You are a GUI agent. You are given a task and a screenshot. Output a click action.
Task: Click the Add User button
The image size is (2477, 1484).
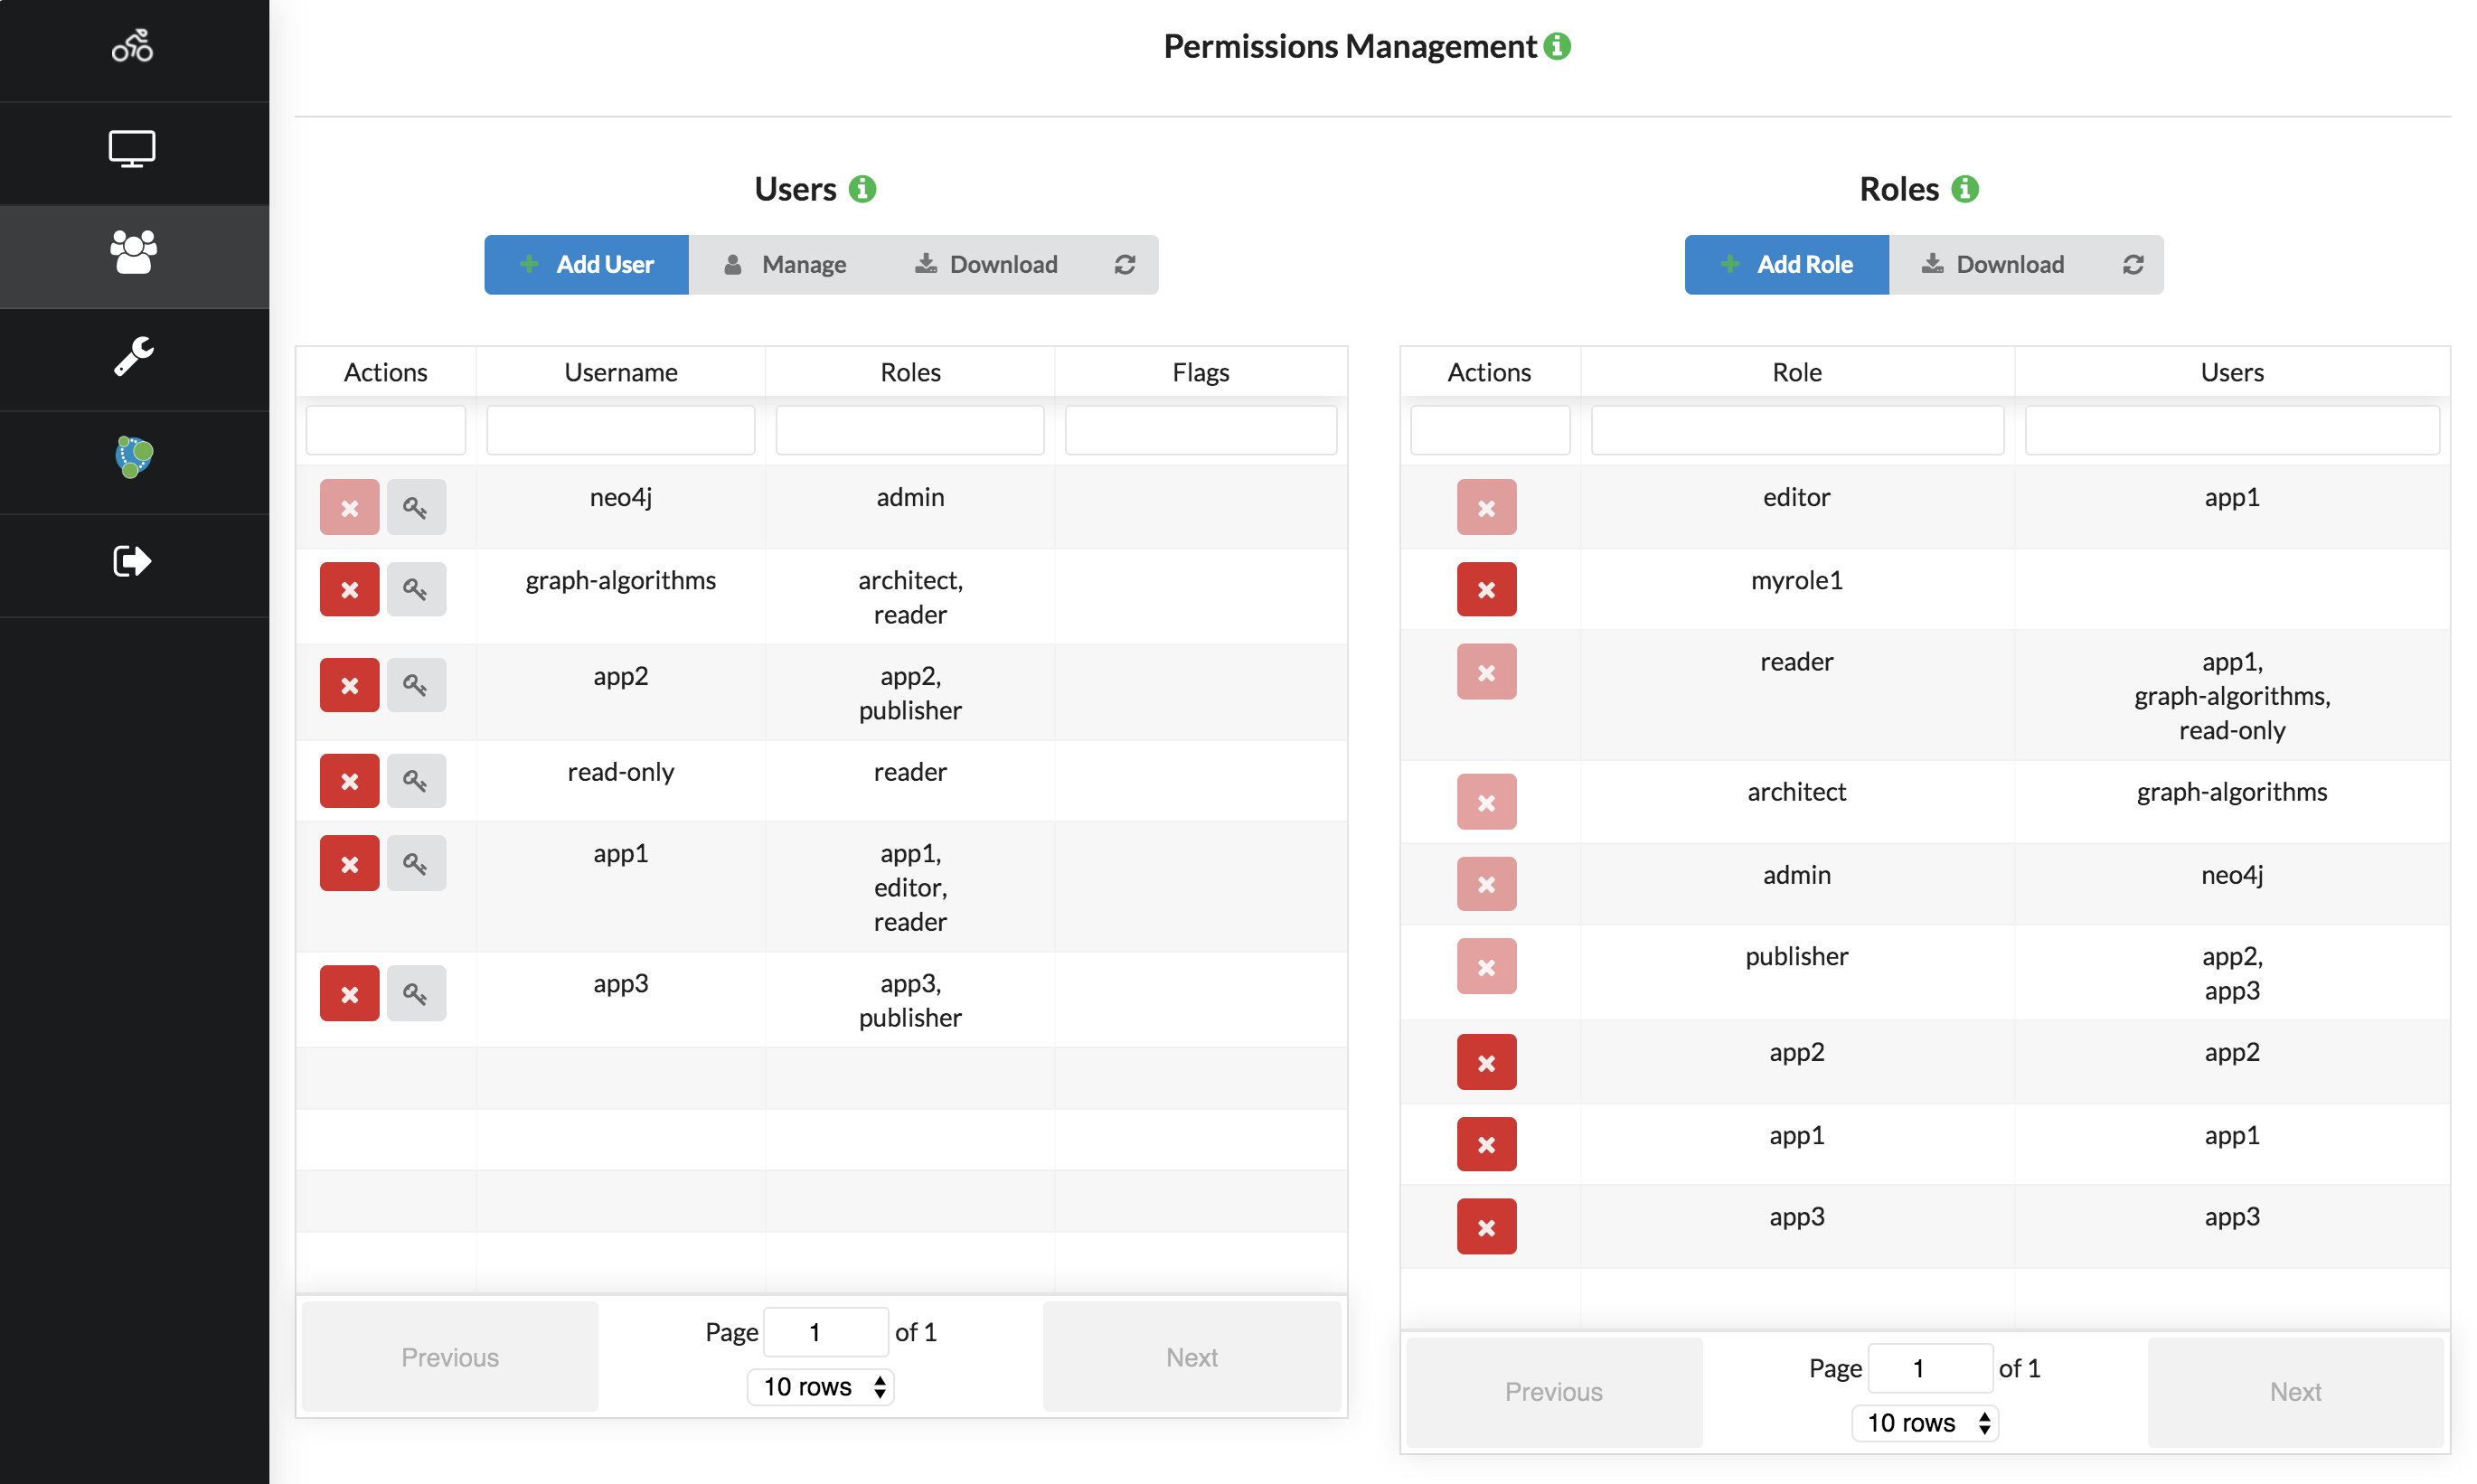(x=586, y=265)
